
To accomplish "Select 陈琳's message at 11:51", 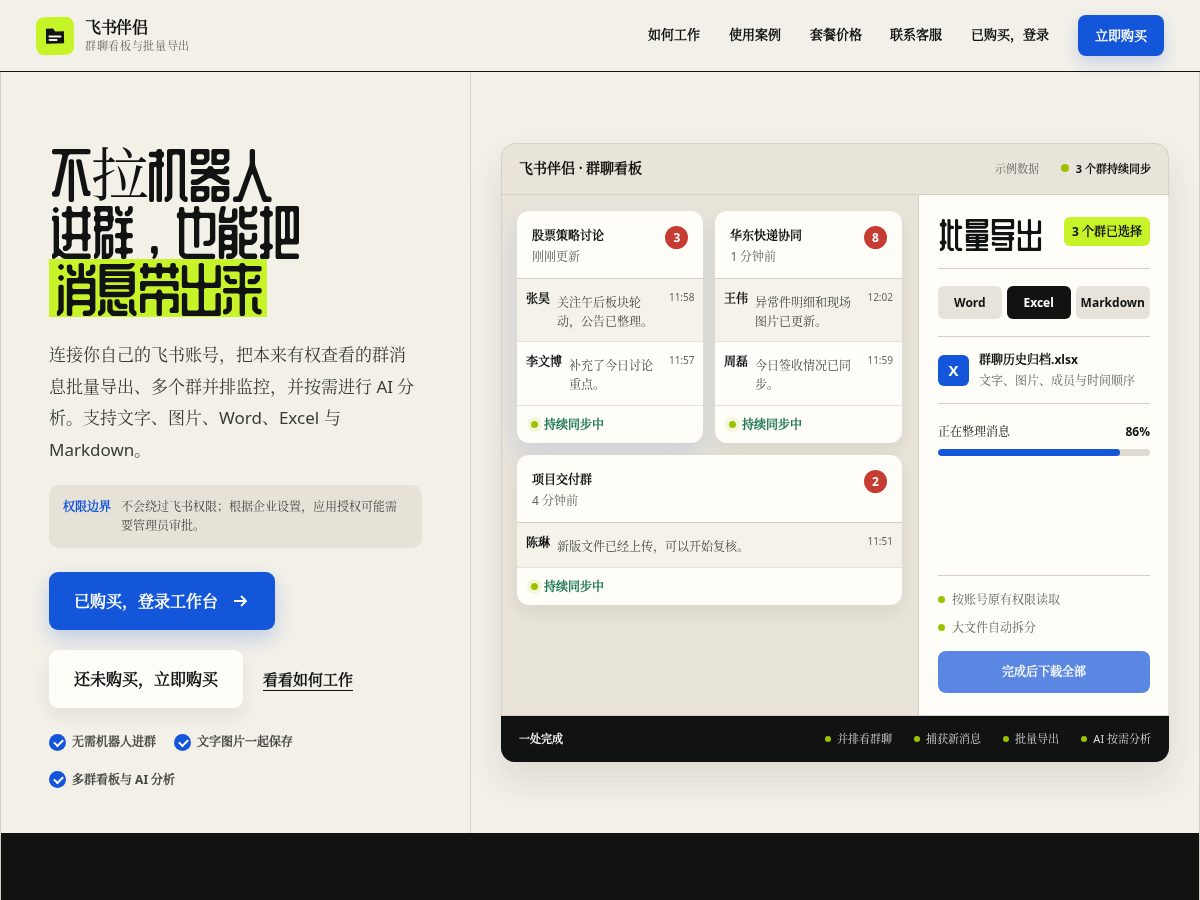I will pyautogui.click(x=709, y=545).
